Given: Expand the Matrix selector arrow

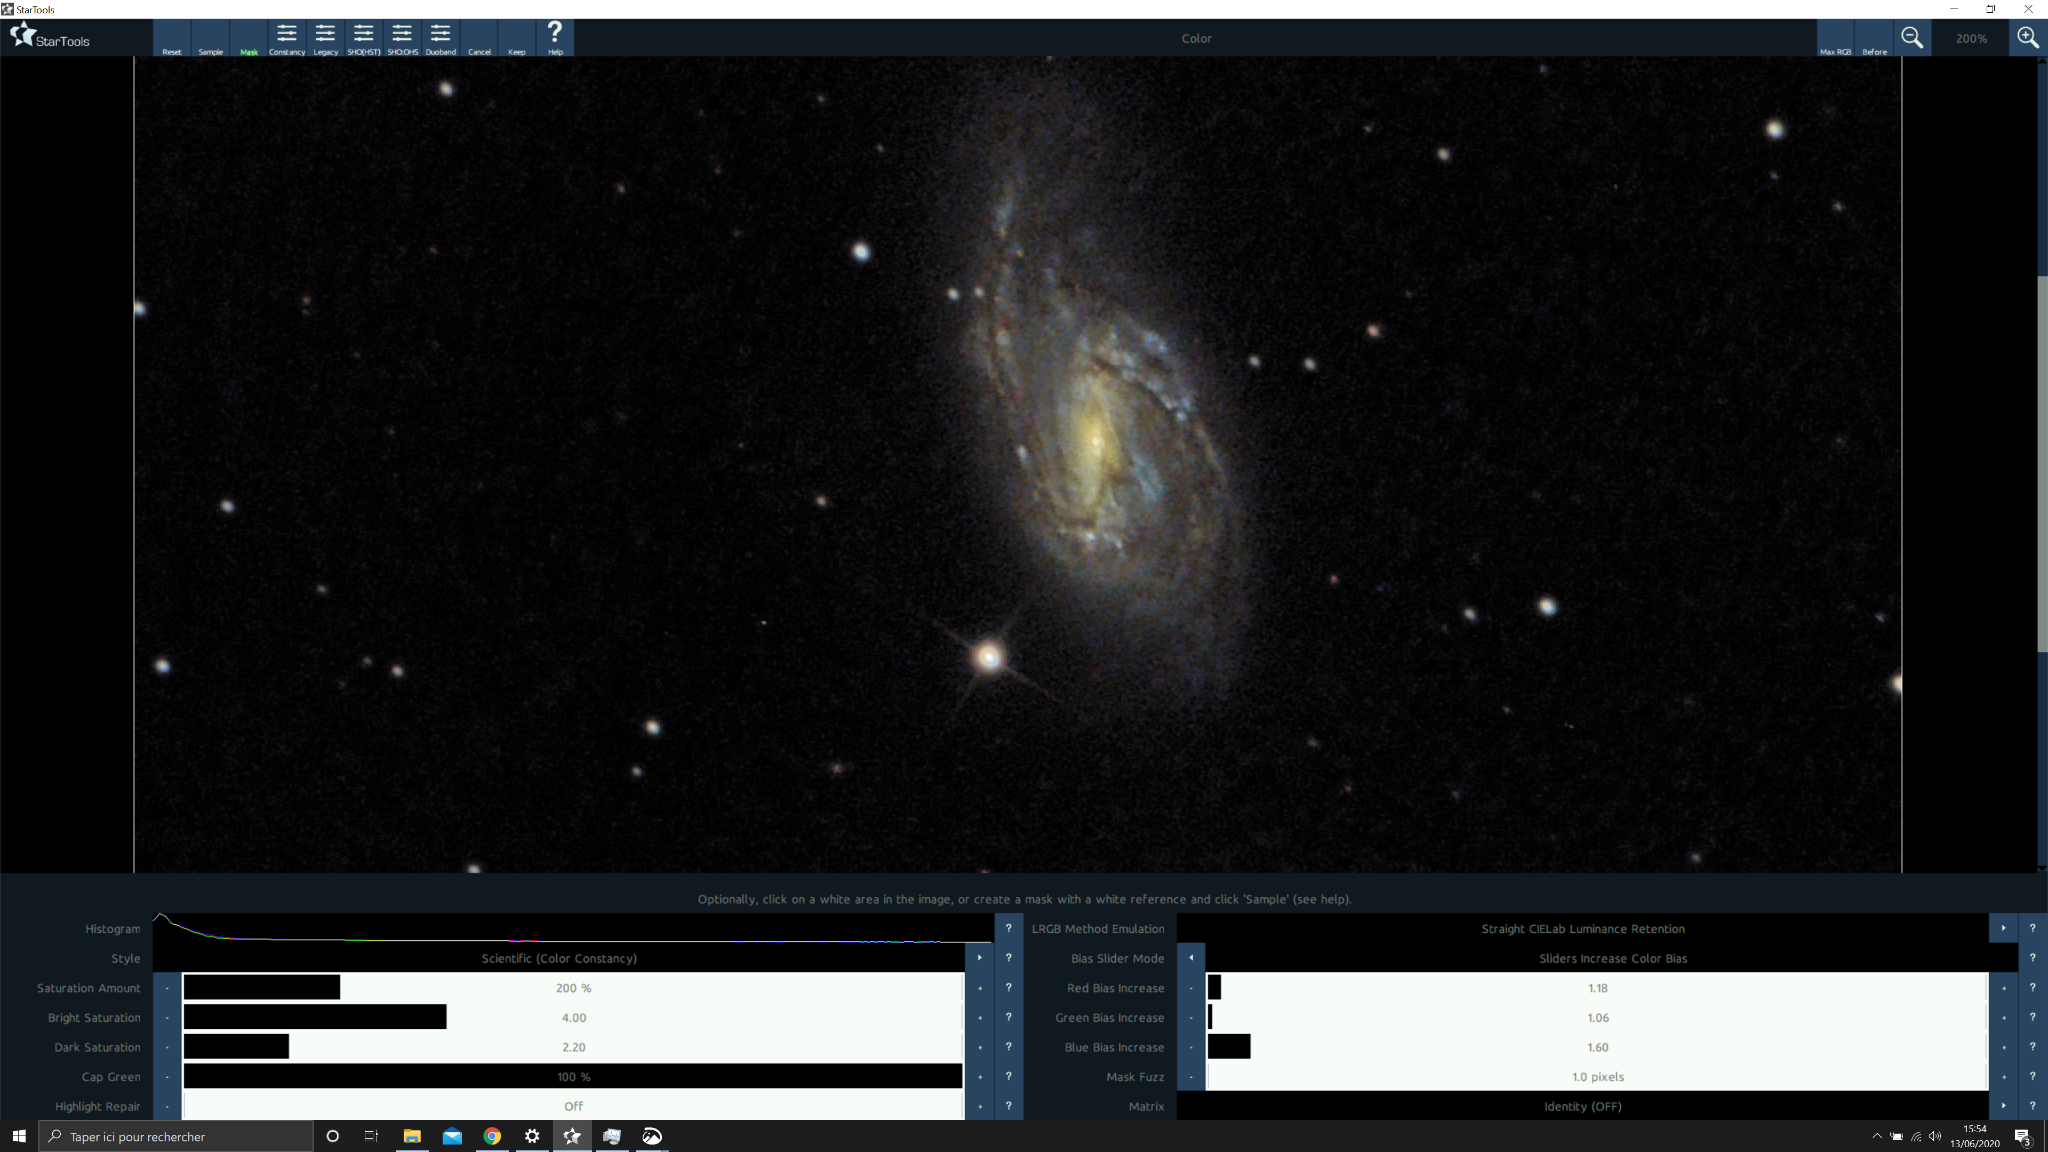Looking at the screenshot, I should [2004, 1106].
